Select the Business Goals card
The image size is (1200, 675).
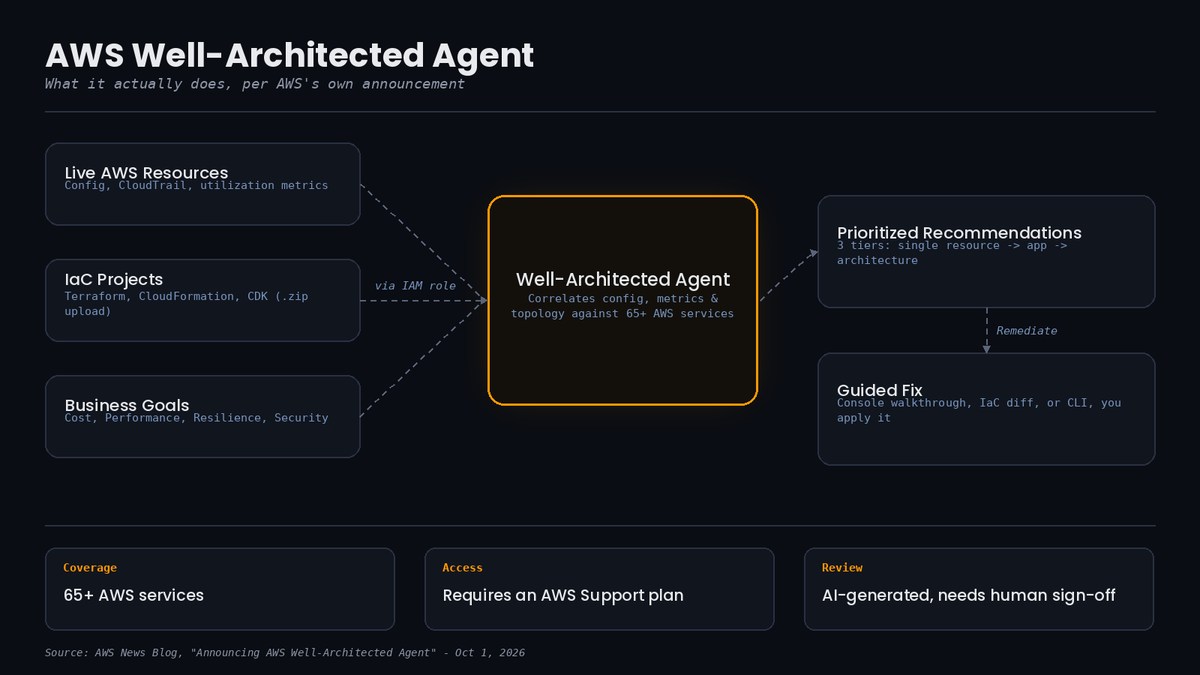[x=203, y=416]
